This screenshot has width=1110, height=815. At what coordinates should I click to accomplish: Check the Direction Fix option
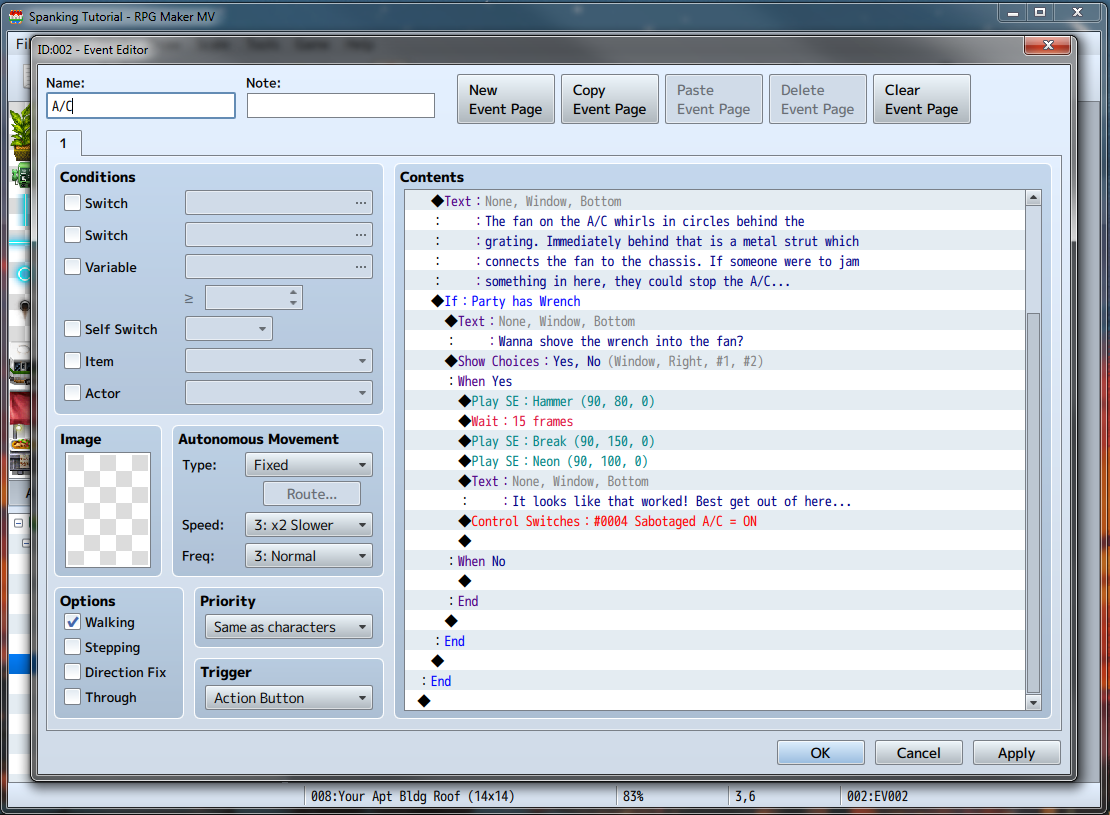(x=72, y=671)
